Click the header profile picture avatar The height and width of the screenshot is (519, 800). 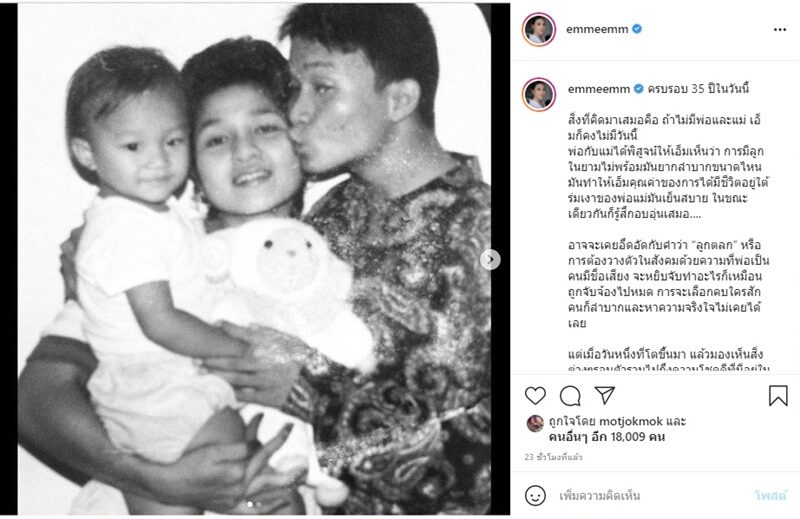tap(539, 29)
